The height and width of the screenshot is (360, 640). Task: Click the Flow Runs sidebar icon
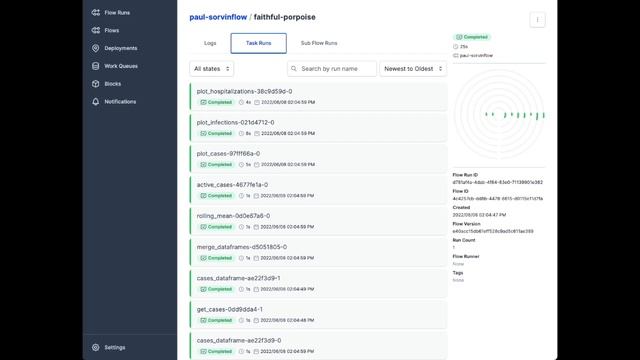point(96,13)
